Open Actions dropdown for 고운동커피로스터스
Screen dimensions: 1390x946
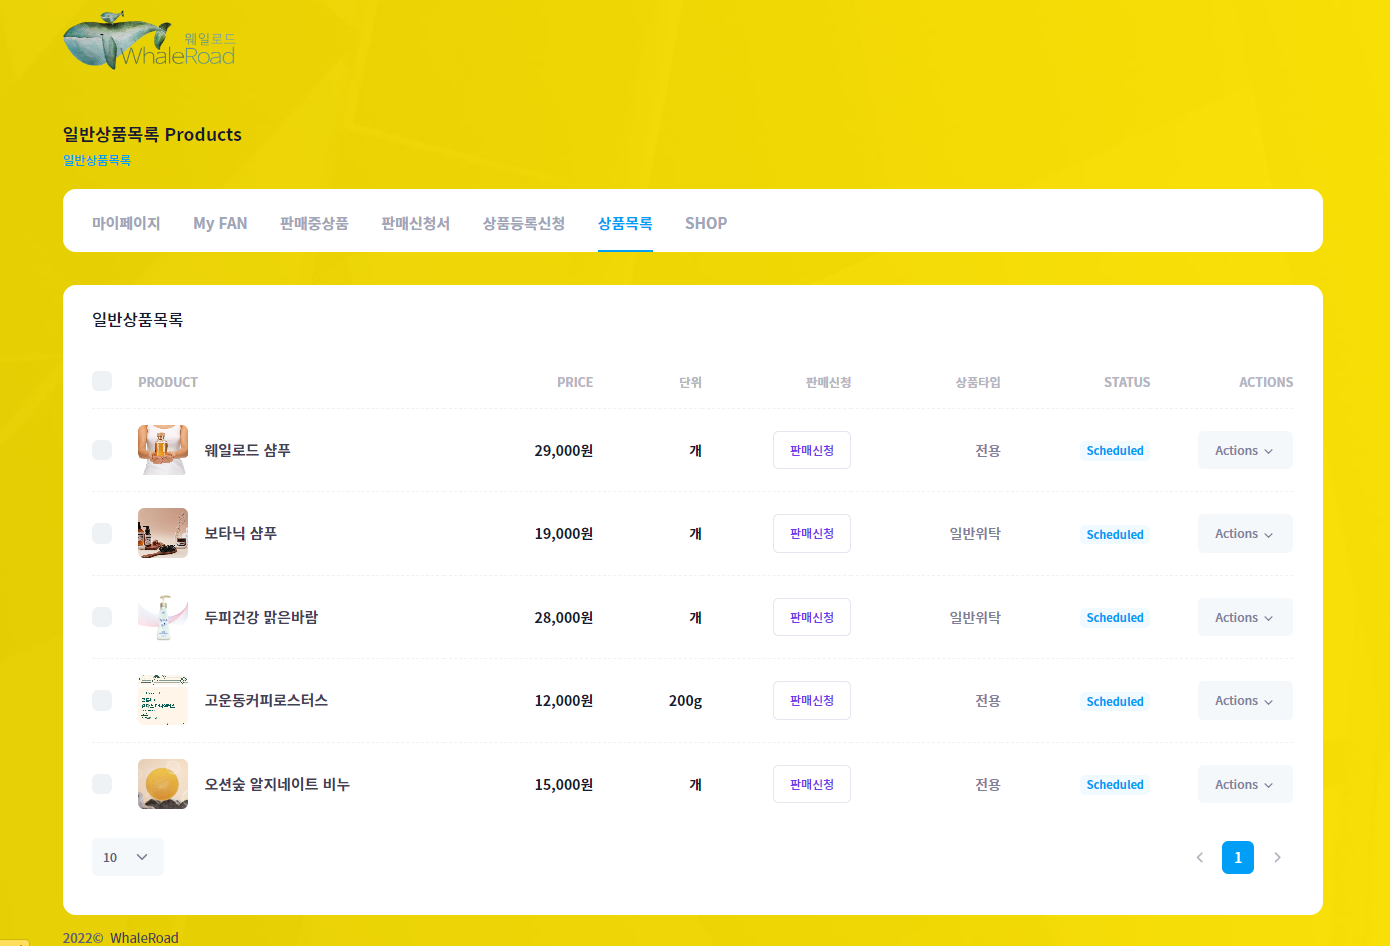point(1245,700)
